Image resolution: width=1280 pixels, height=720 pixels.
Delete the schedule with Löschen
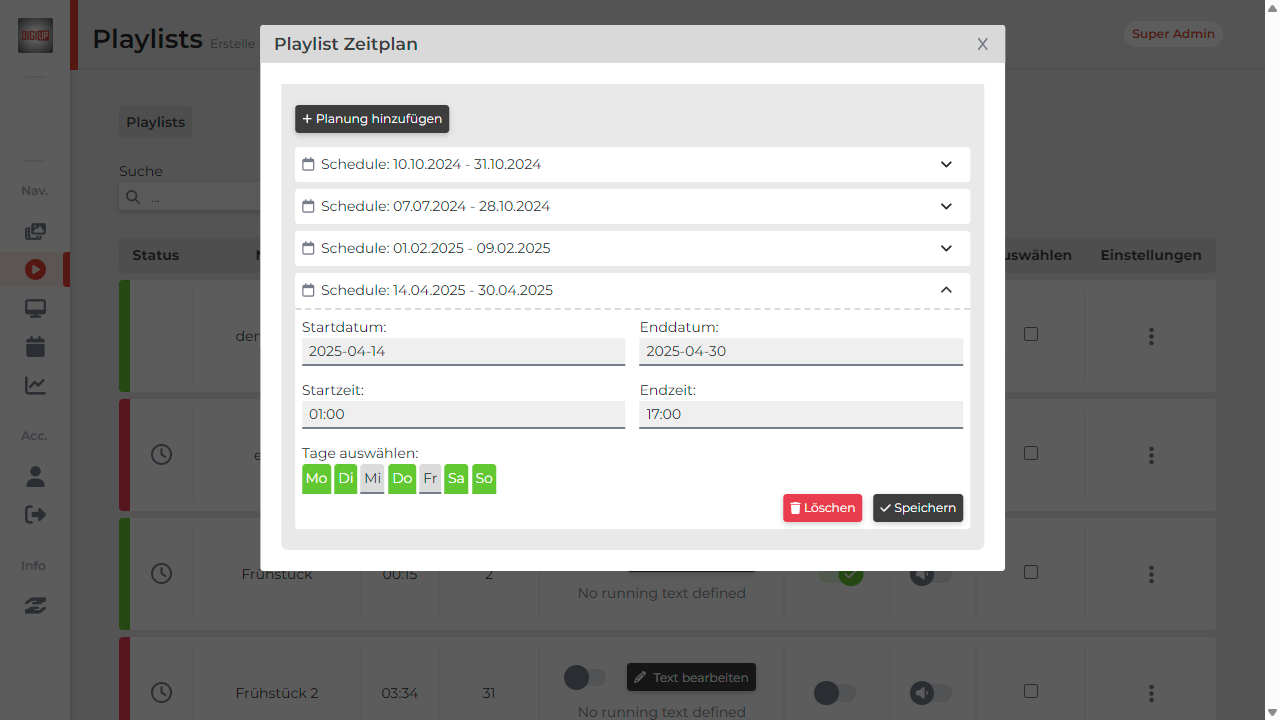click(x=822, y=508)
